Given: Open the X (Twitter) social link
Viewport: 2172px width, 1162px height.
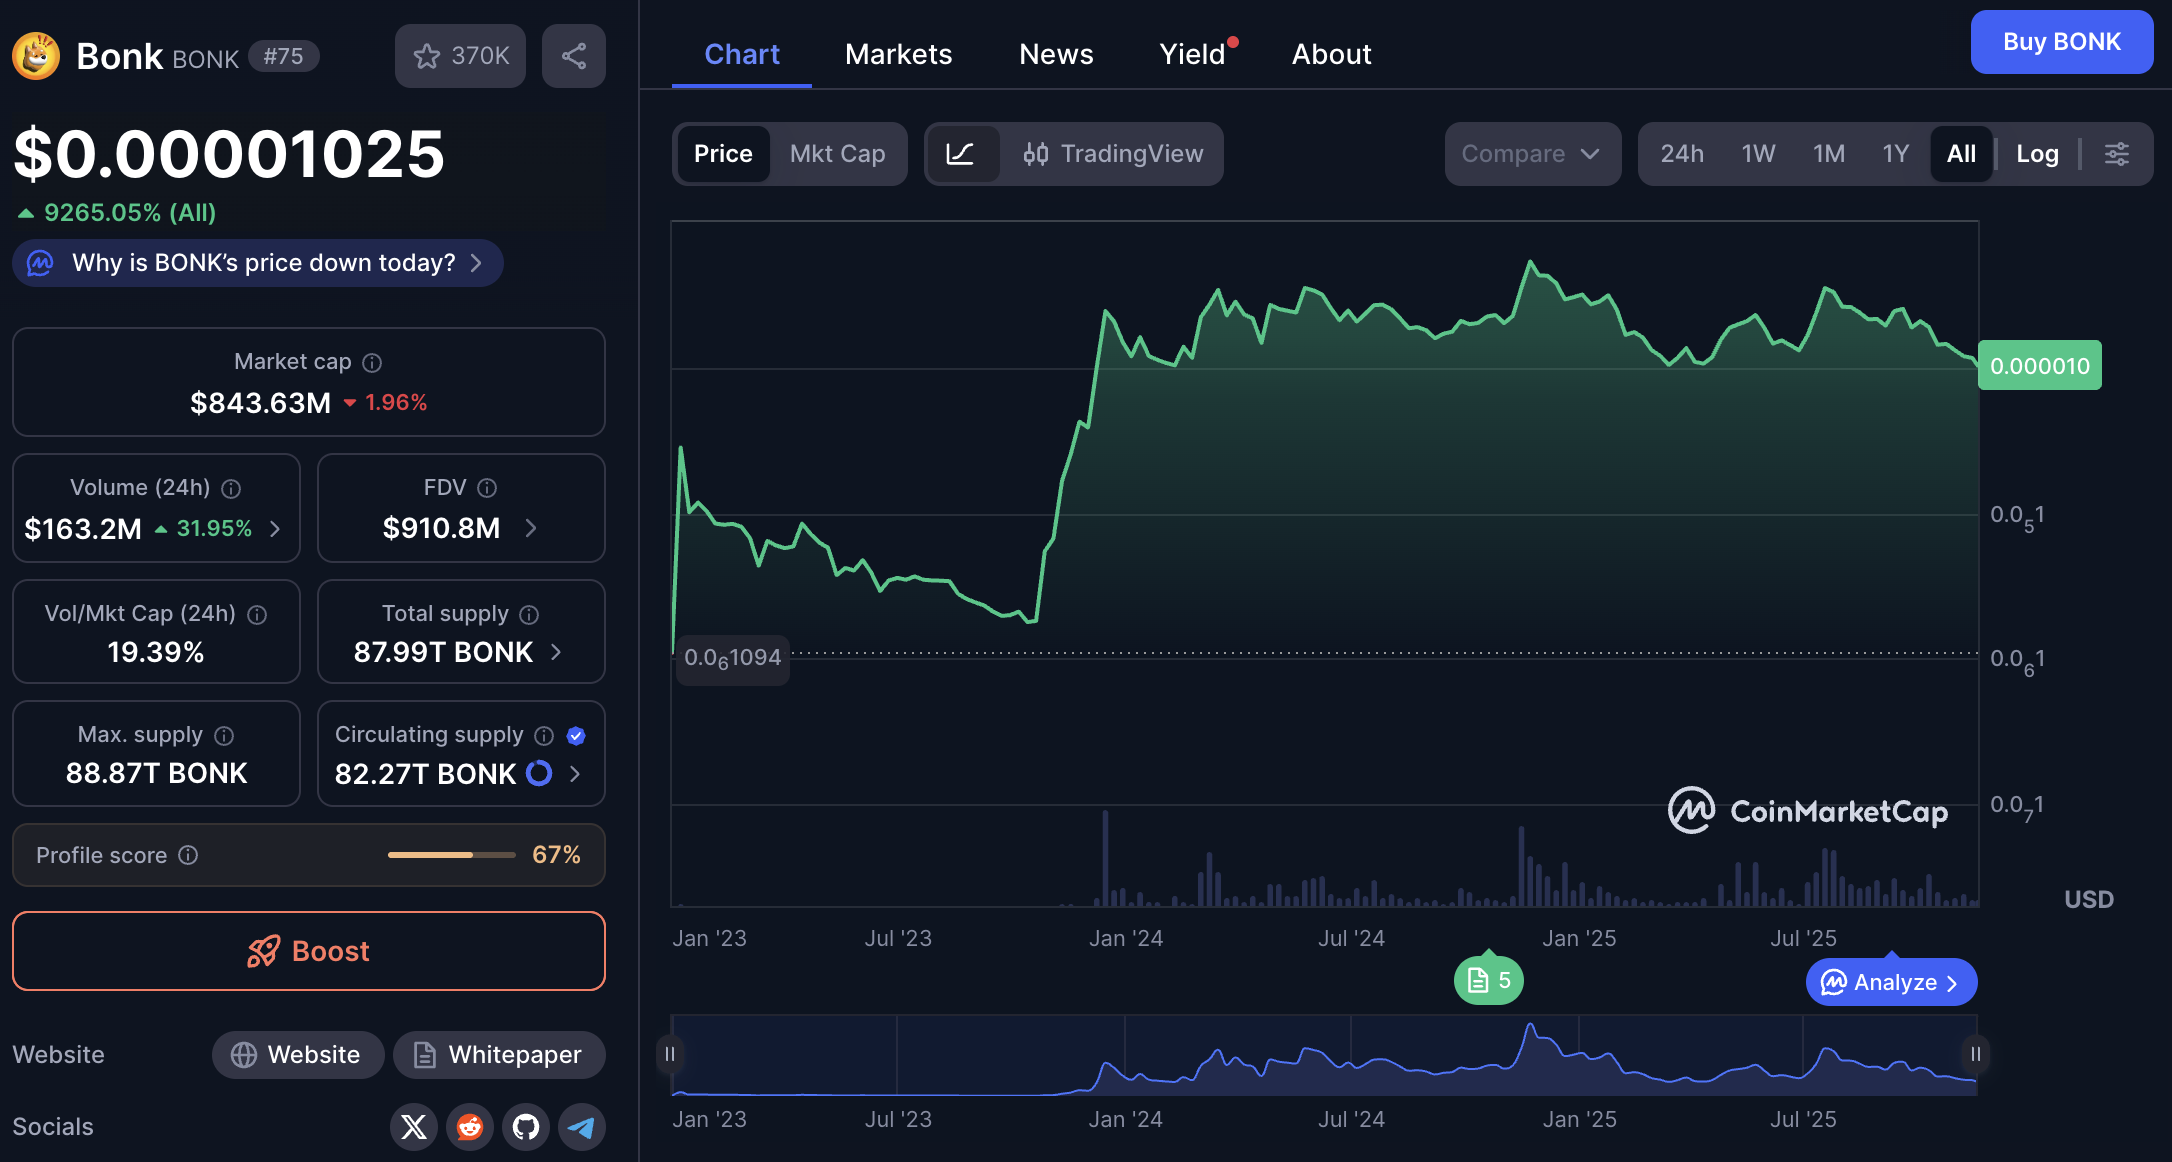Looking at the screenshot, I should pyautogui.click(x=414, y=1127).
